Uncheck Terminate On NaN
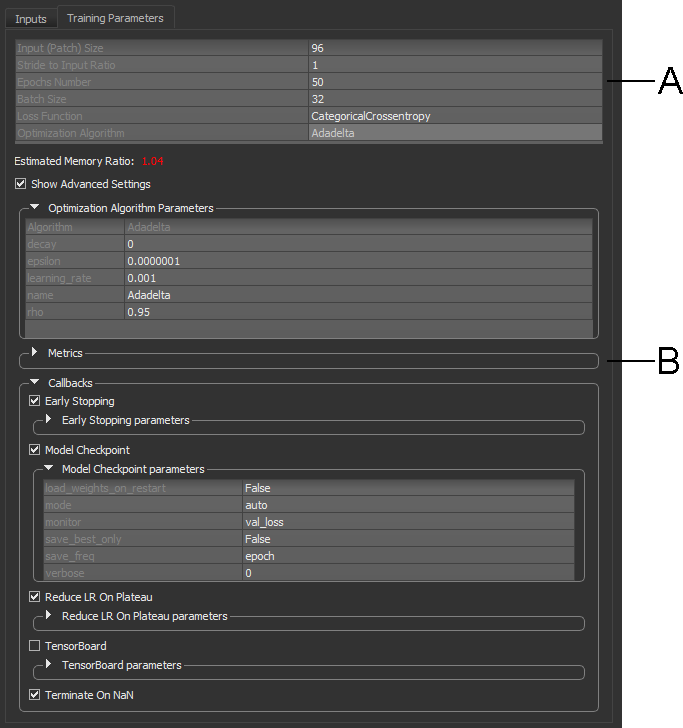The width and height of the screenshot is (683, 728). point(35,695)
